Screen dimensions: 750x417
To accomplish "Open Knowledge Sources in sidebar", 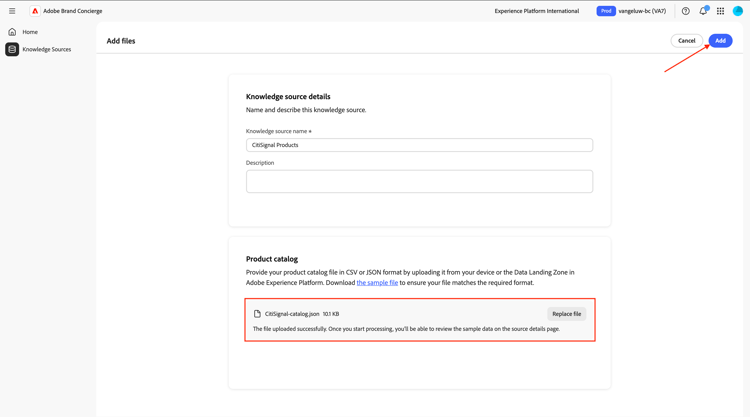I will [47, 49].
